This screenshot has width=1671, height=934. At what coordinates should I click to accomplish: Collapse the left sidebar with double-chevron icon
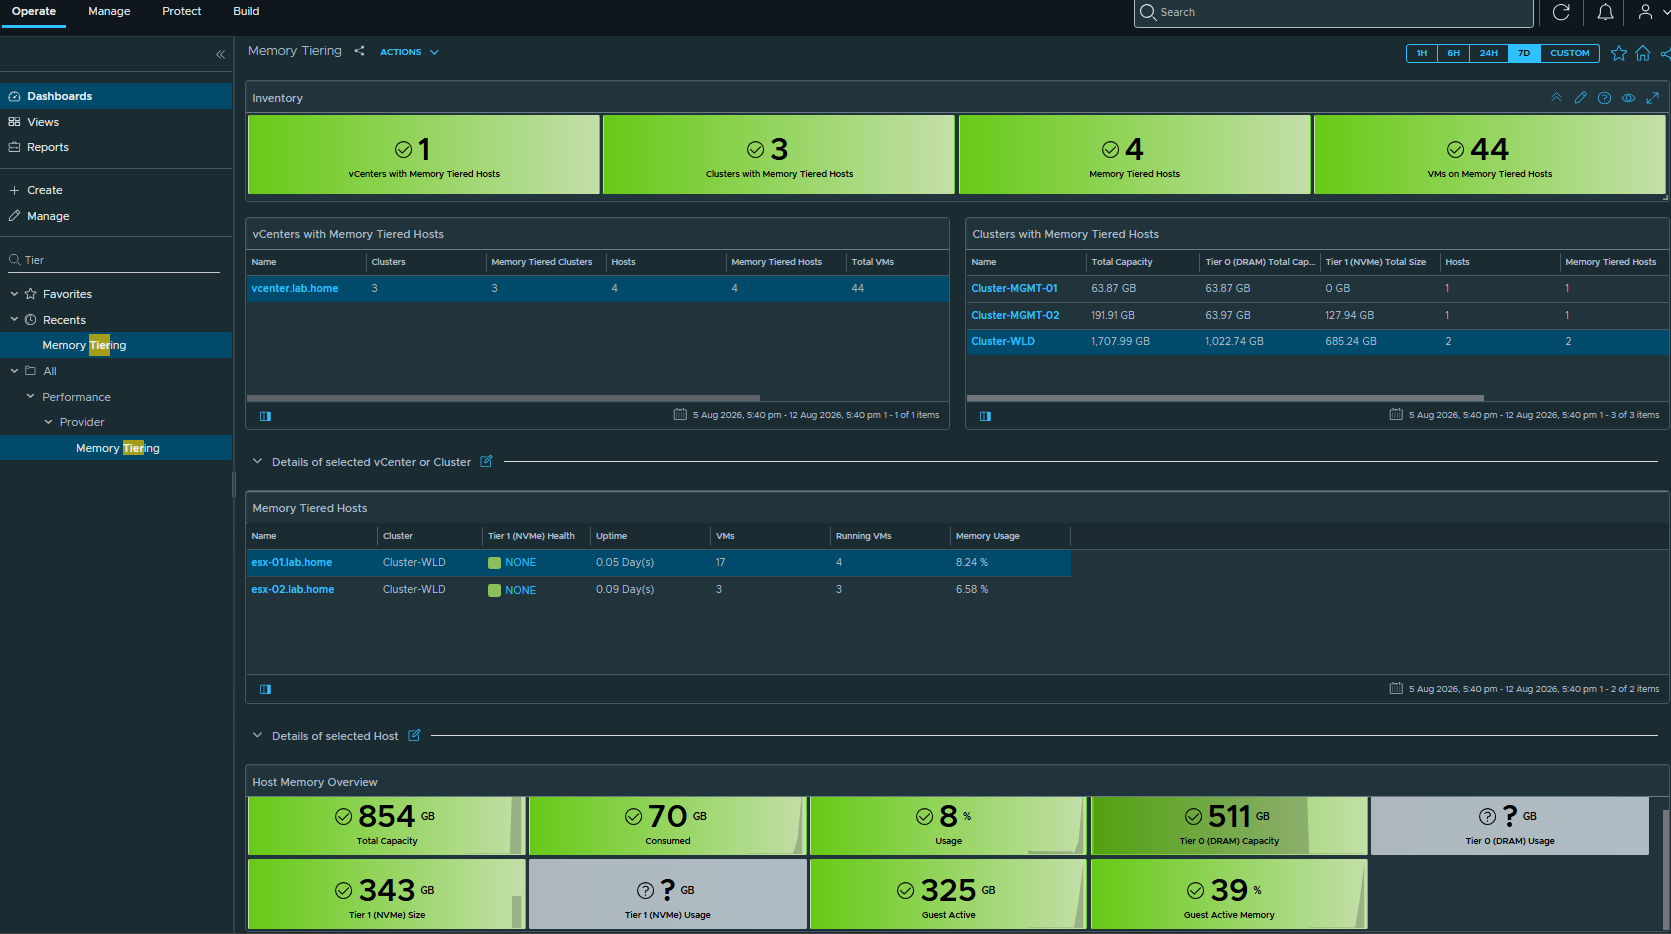point(220,54)
